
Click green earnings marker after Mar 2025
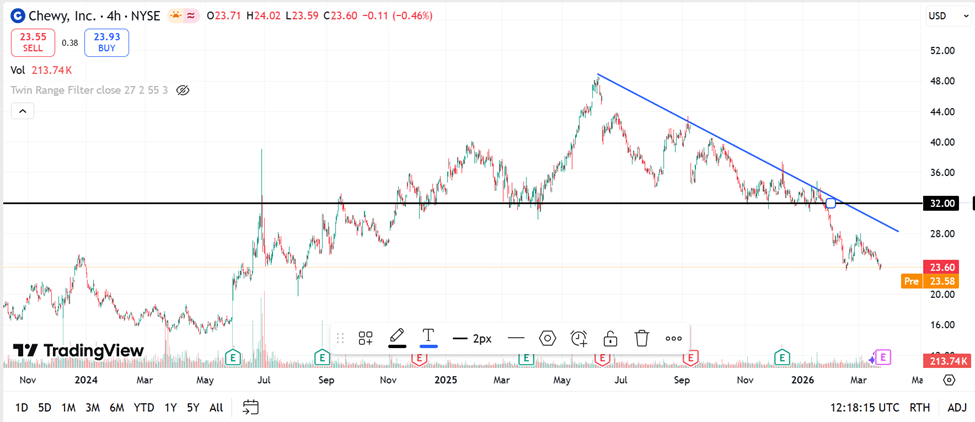(526, 357)
